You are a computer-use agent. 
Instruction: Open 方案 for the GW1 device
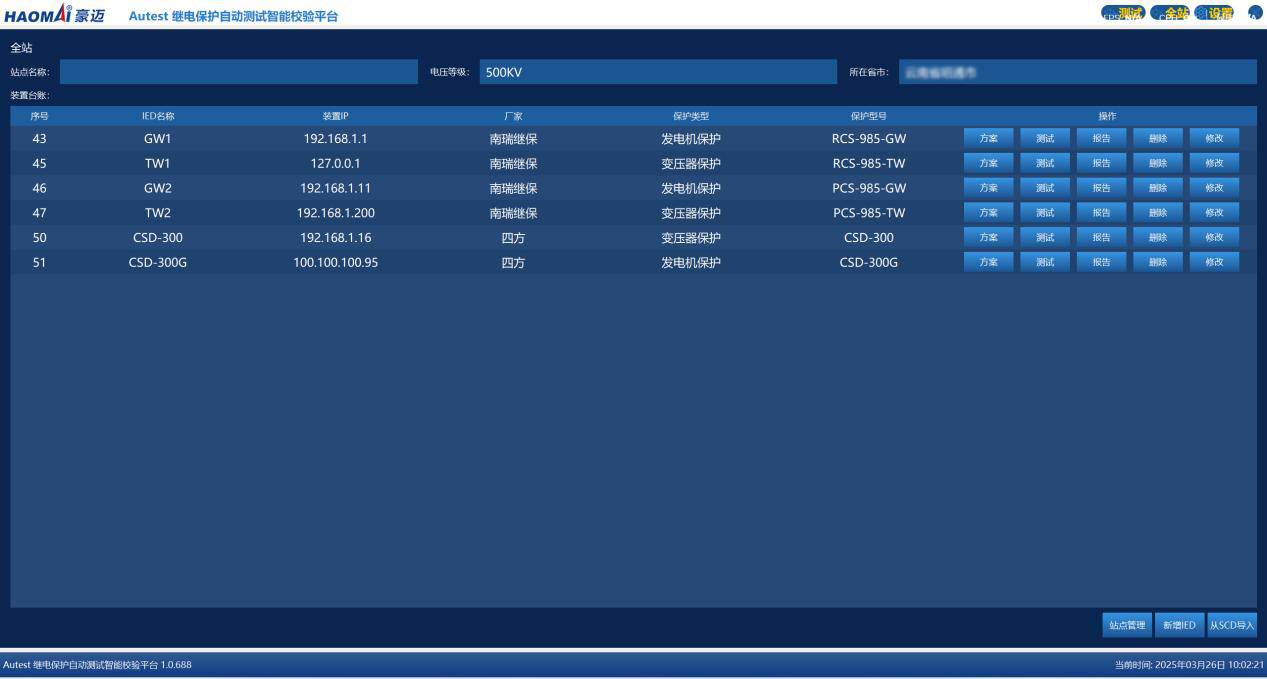point(988,138)
